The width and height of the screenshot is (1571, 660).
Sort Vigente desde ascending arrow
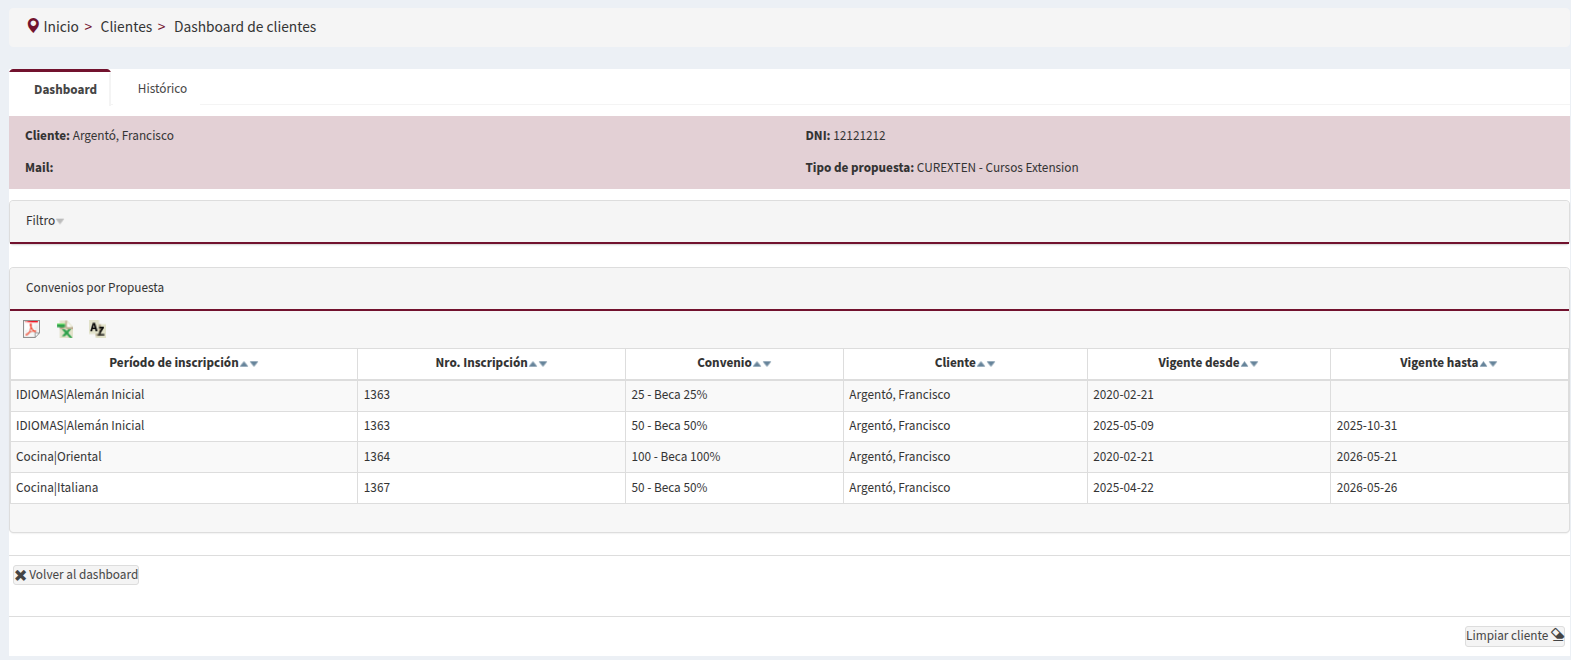pyautogui.click(x=1244, y=364)
